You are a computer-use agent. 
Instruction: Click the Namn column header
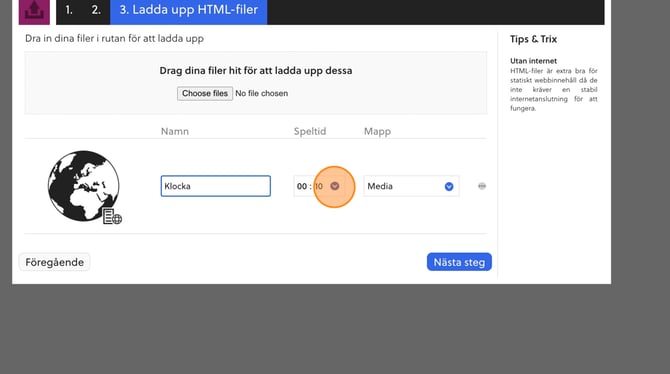pyautogui.click(x=175, y=131)
